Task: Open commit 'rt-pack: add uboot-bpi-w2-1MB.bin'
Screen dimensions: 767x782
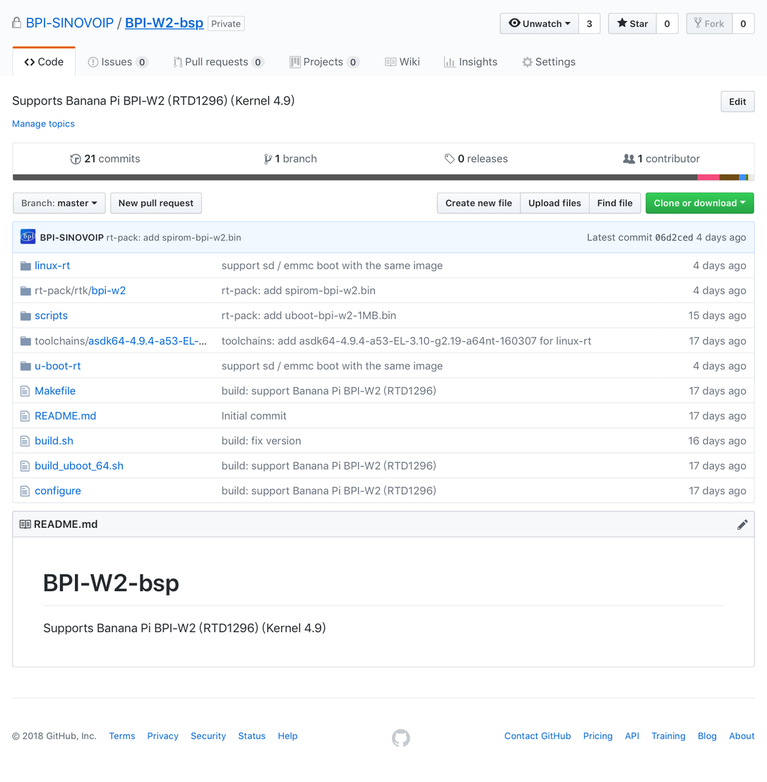Action: (309, 316)
